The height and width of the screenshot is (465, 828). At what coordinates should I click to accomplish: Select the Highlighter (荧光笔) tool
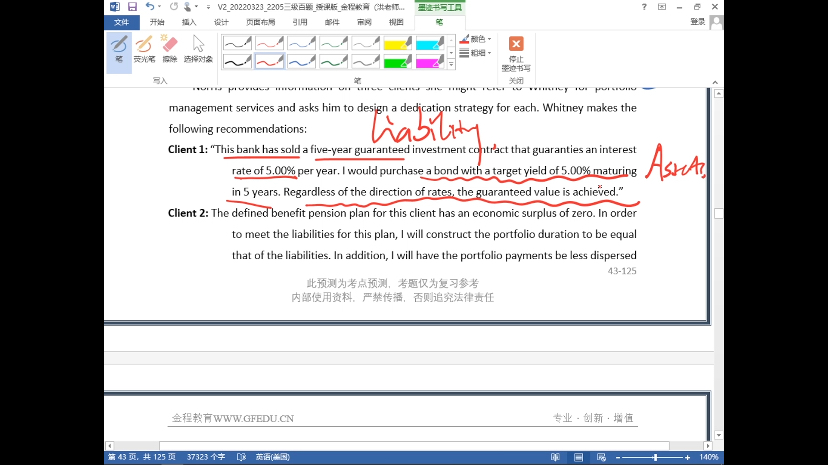coord(144,50)
